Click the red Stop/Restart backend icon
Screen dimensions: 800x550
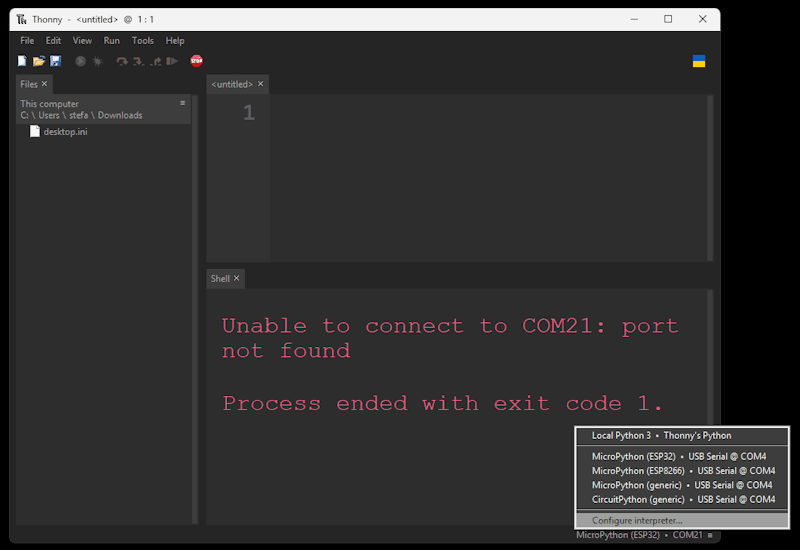pos(196,61)
